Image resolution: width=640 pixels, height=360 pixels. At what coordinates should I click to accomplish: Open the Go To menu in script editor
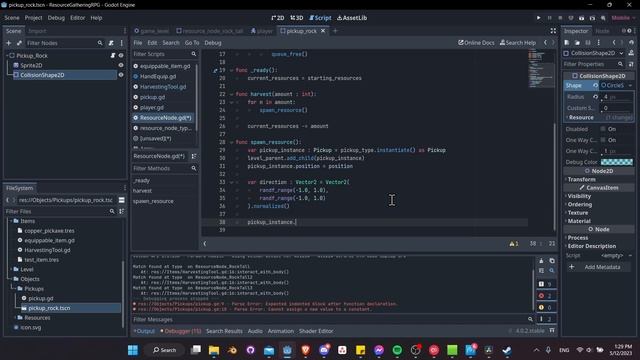click(x=192, y=43)
